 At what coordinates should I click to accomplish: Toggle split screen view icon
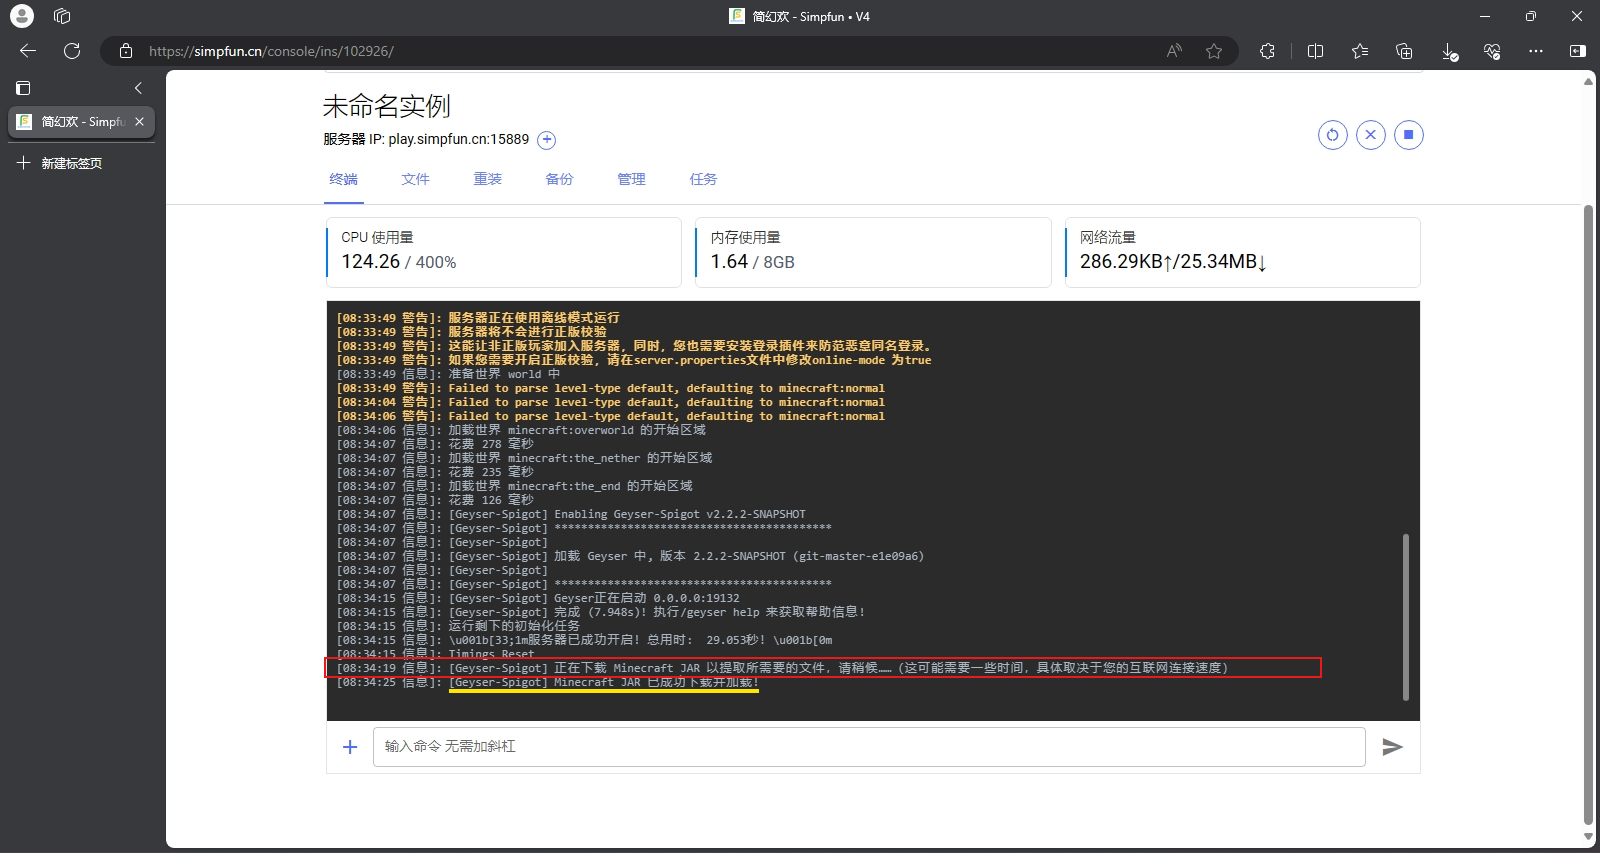[x=1315, y=51]
